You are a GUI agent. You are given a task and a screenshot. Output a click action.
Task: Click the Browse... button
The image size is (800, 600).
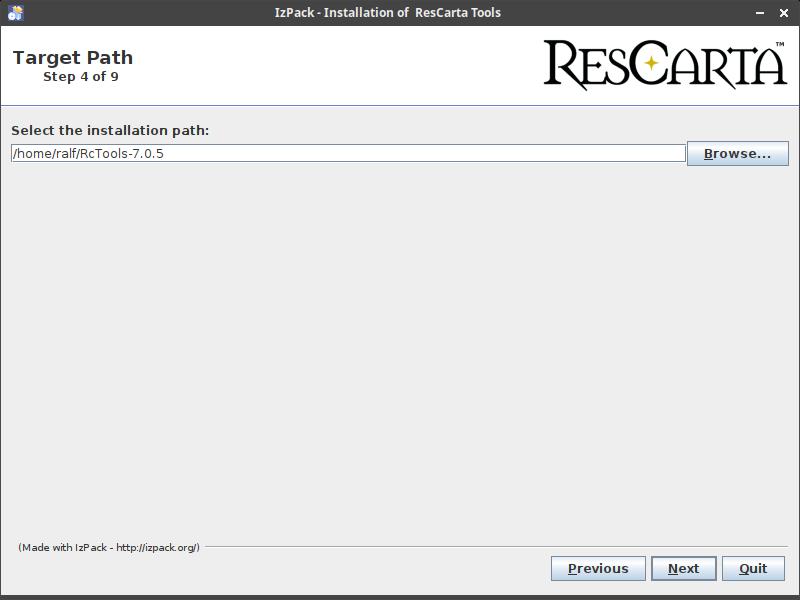(737, 154)
